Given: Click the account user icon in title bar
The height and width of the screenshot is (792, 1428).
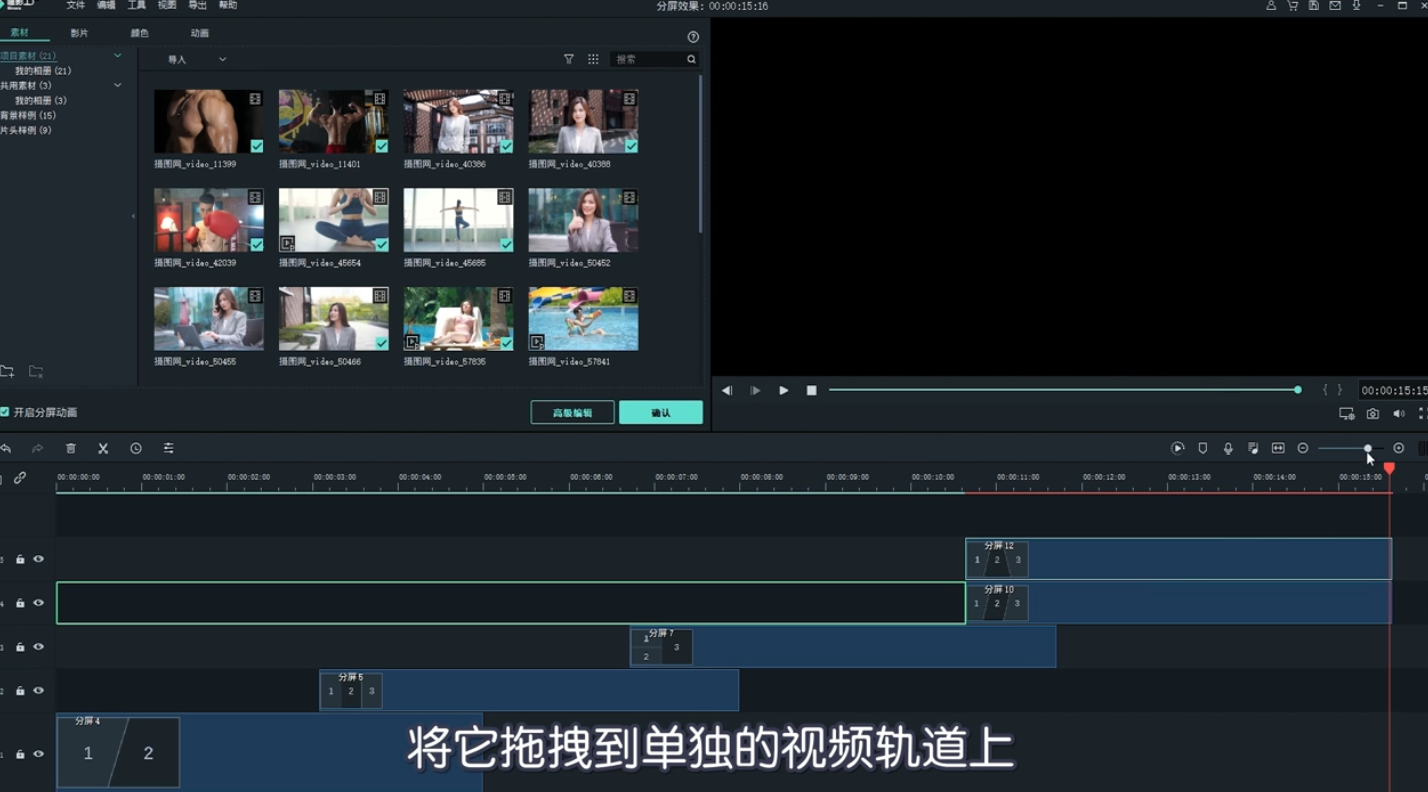Looking at the screenshot, I should [x=1271, y=5].
